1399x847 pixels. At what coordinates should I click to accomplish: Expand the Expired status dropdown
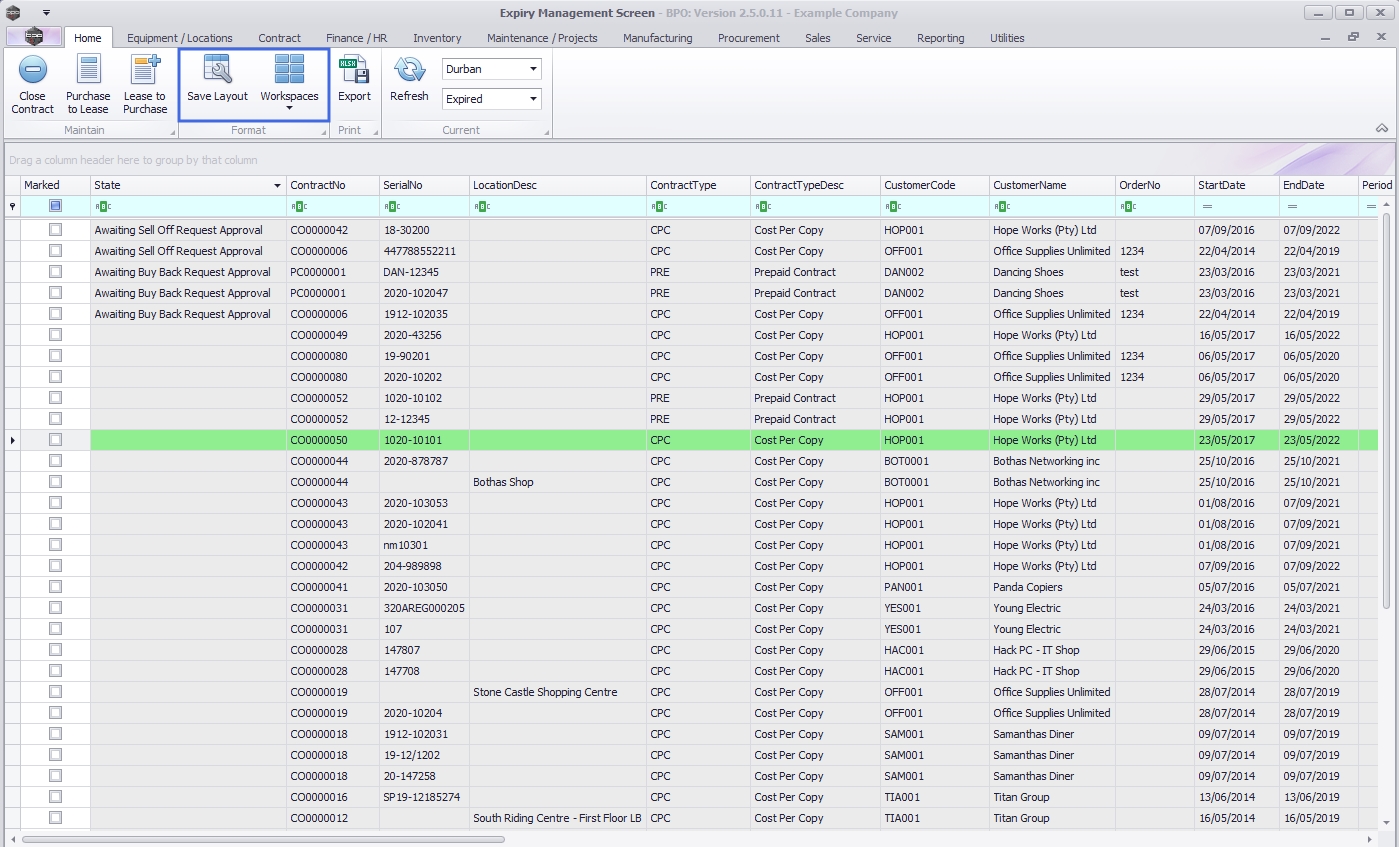pos(533,99)
